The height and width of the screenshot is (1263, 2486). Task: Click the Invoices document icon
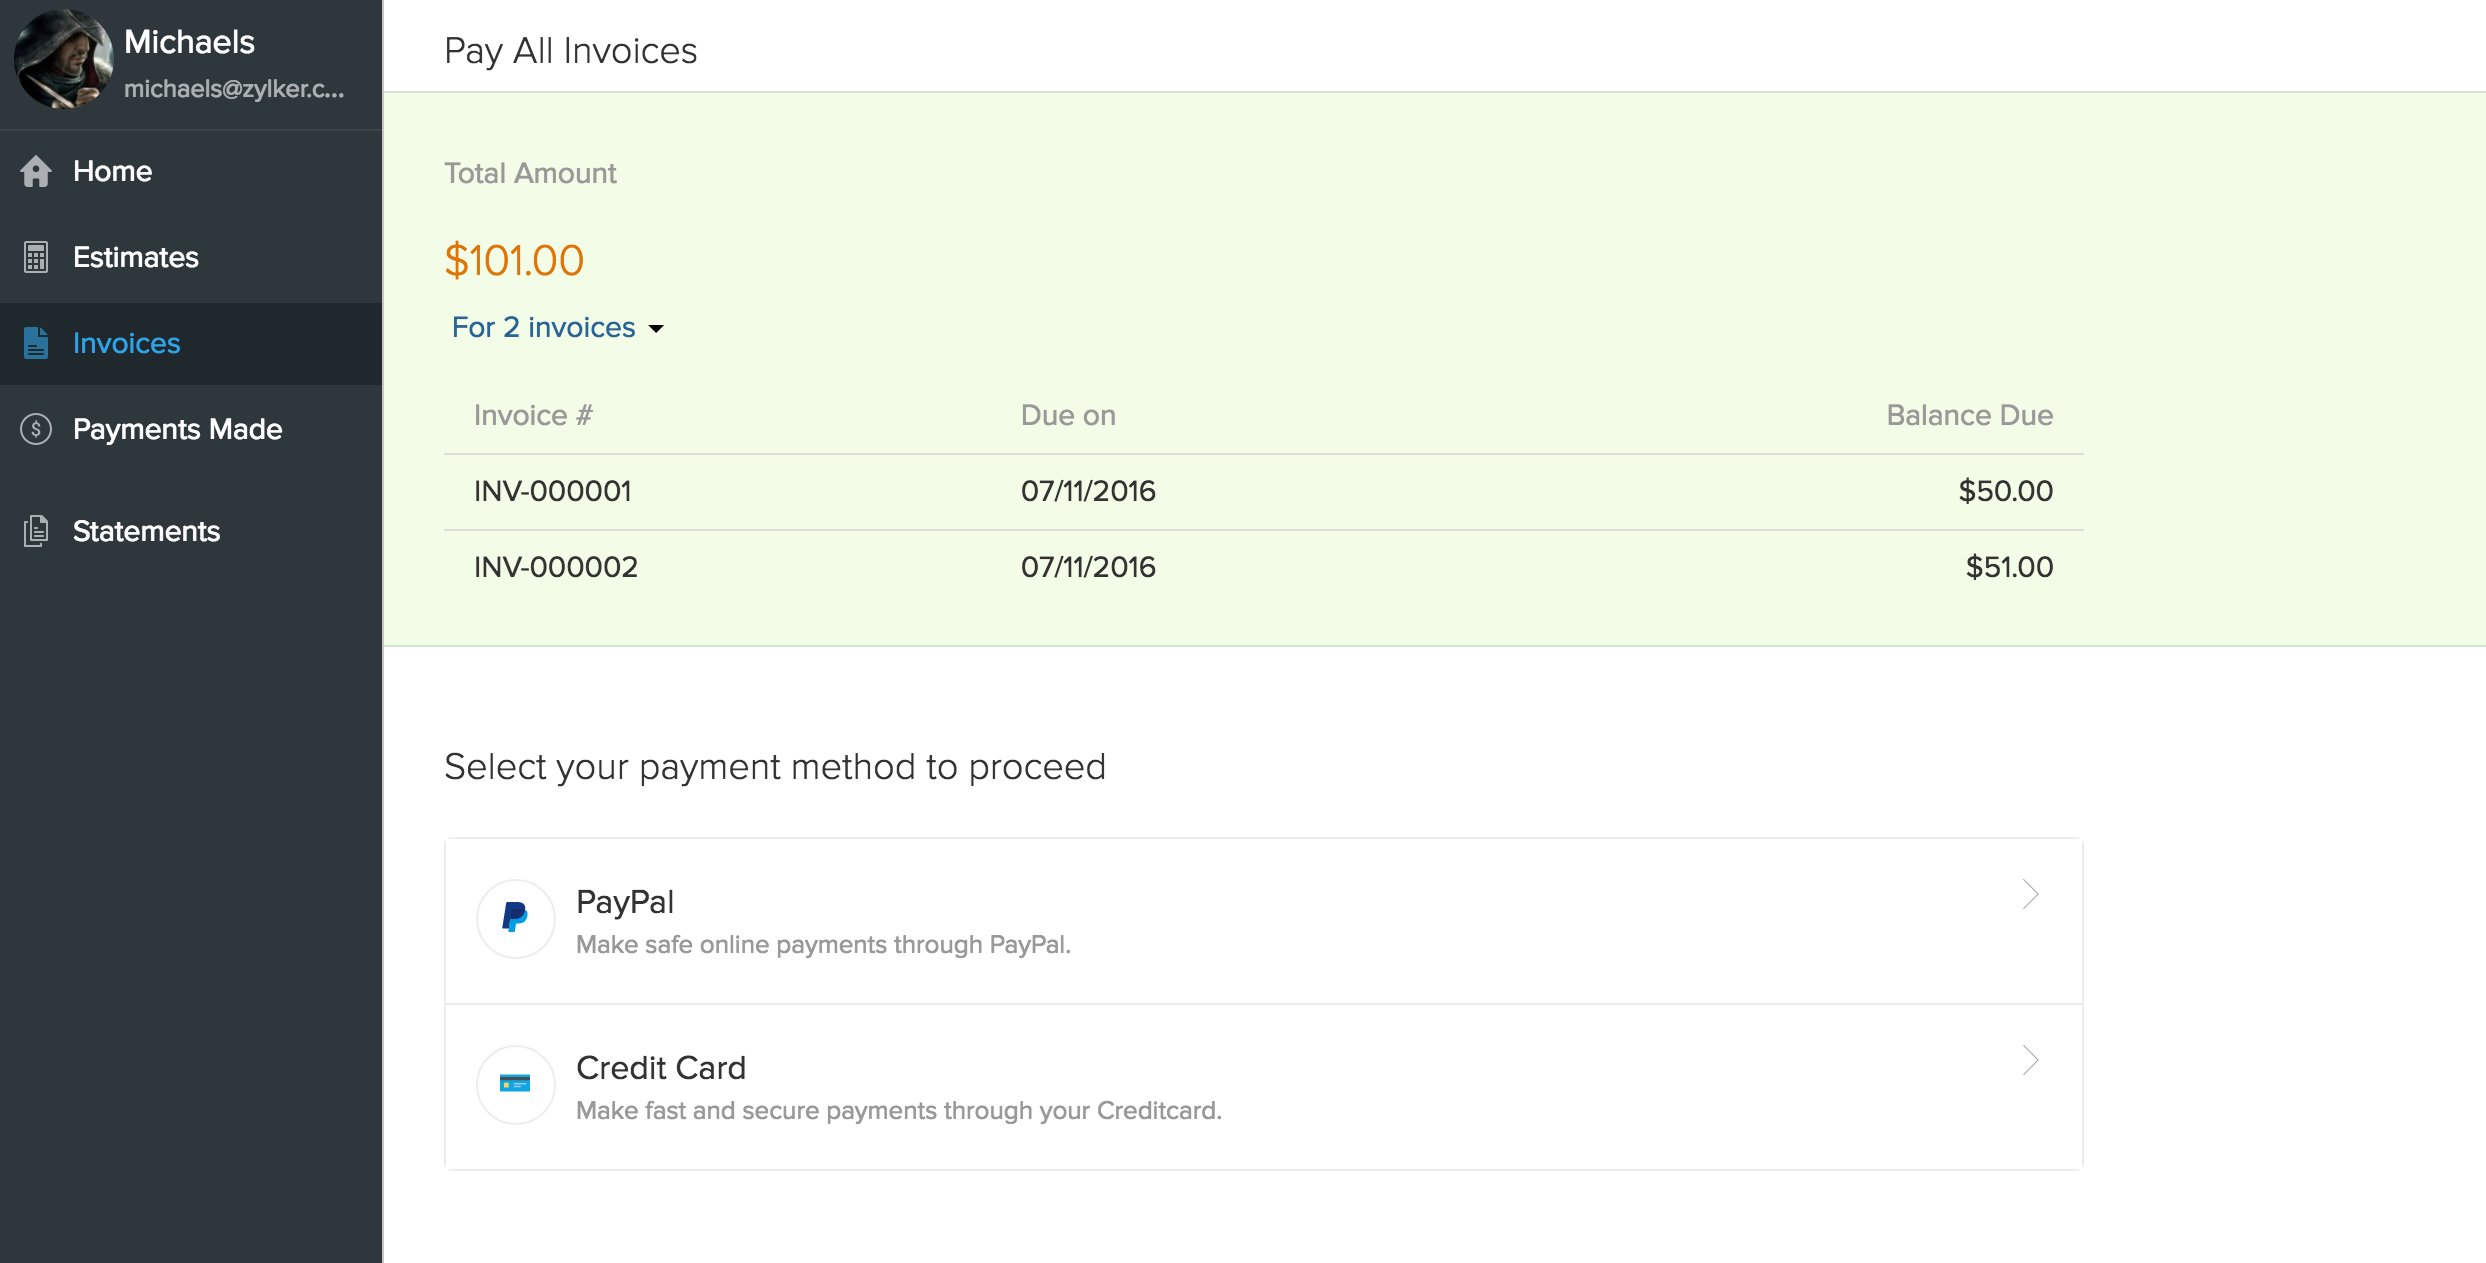[36, 343]
